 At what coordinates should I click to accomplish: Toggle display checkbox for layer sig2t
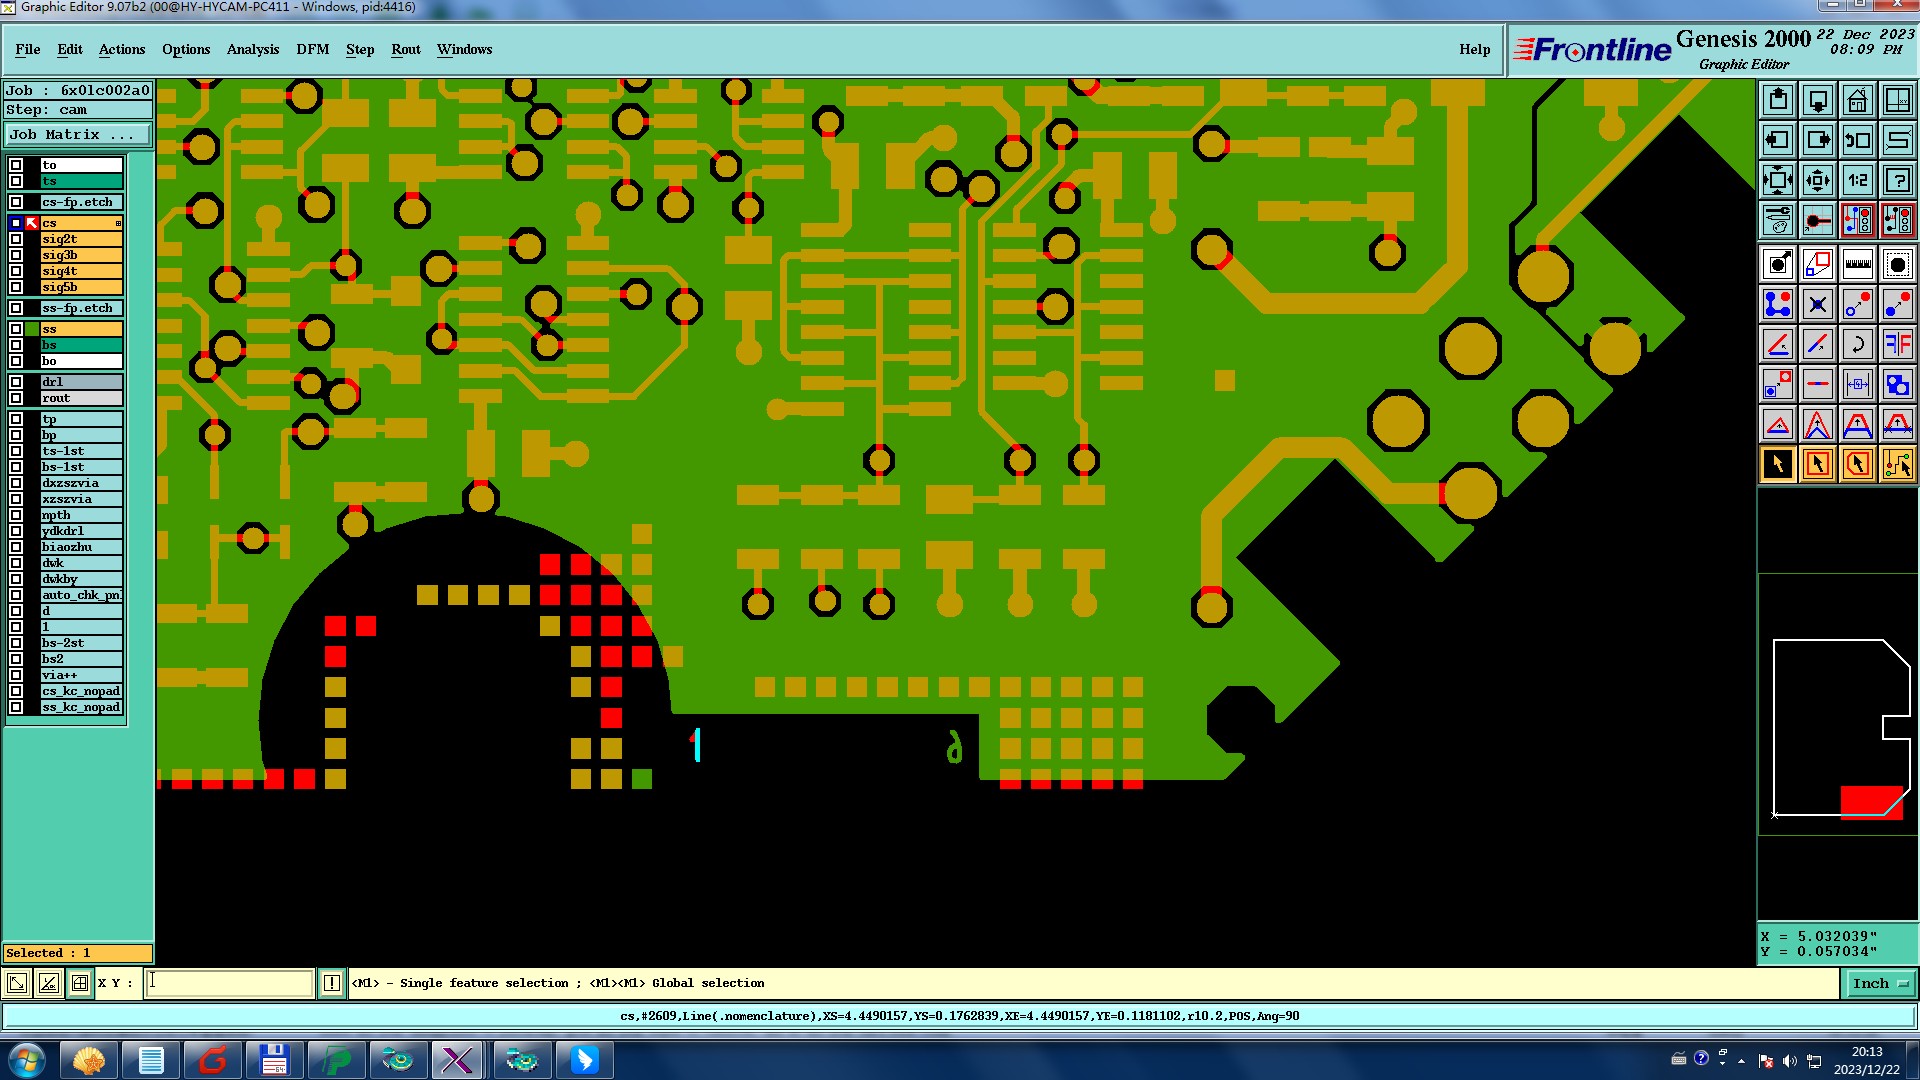[16, 239]
